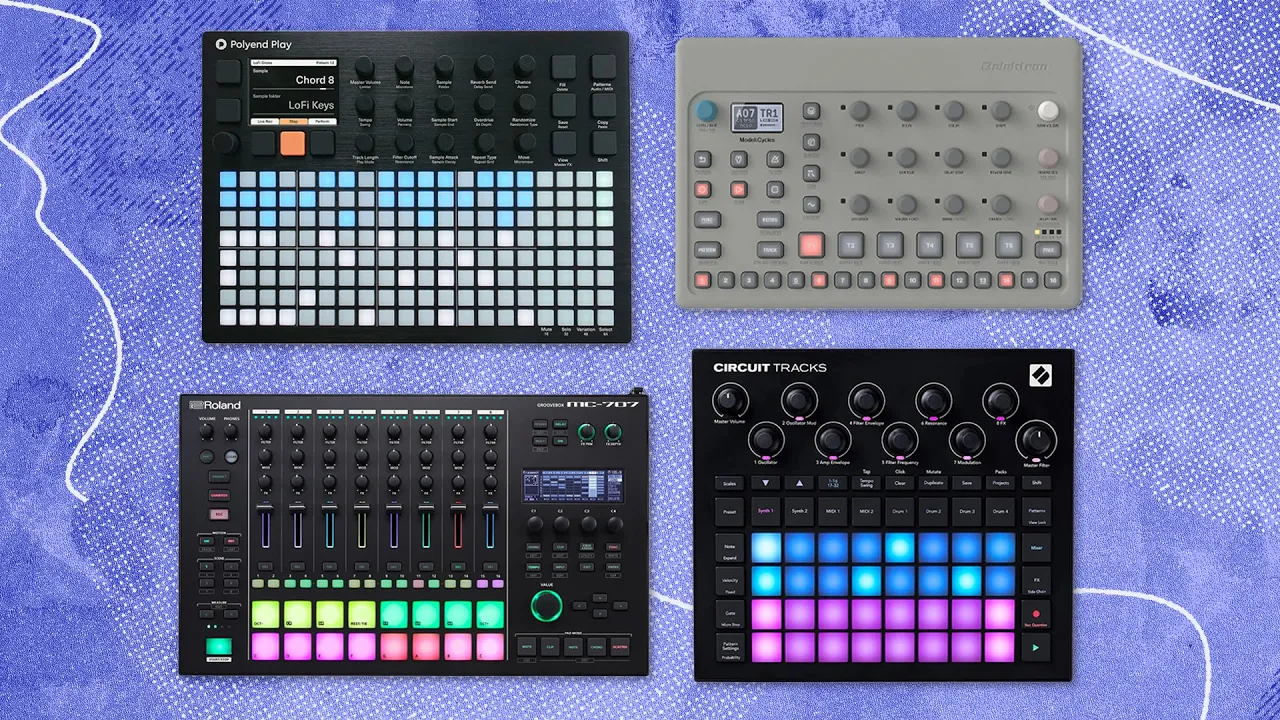Click the Roland MC-707 display screen
The height and width of the screenshot is (720, 1280).
click(572, 487)
